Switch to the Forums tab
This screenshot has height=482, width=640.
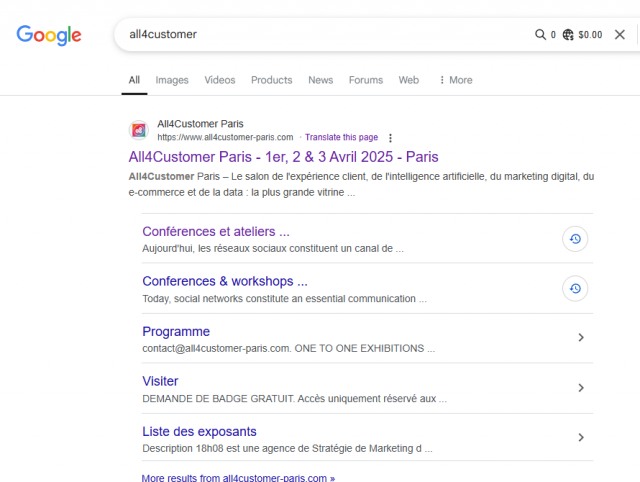366,80
